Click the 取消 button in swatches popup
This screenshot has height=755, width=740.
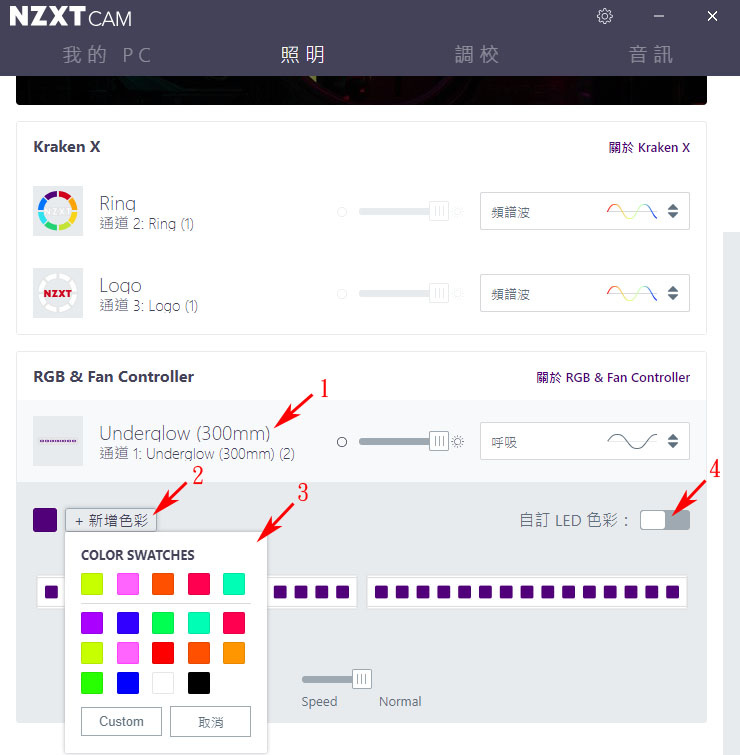(x=210, y=721)
